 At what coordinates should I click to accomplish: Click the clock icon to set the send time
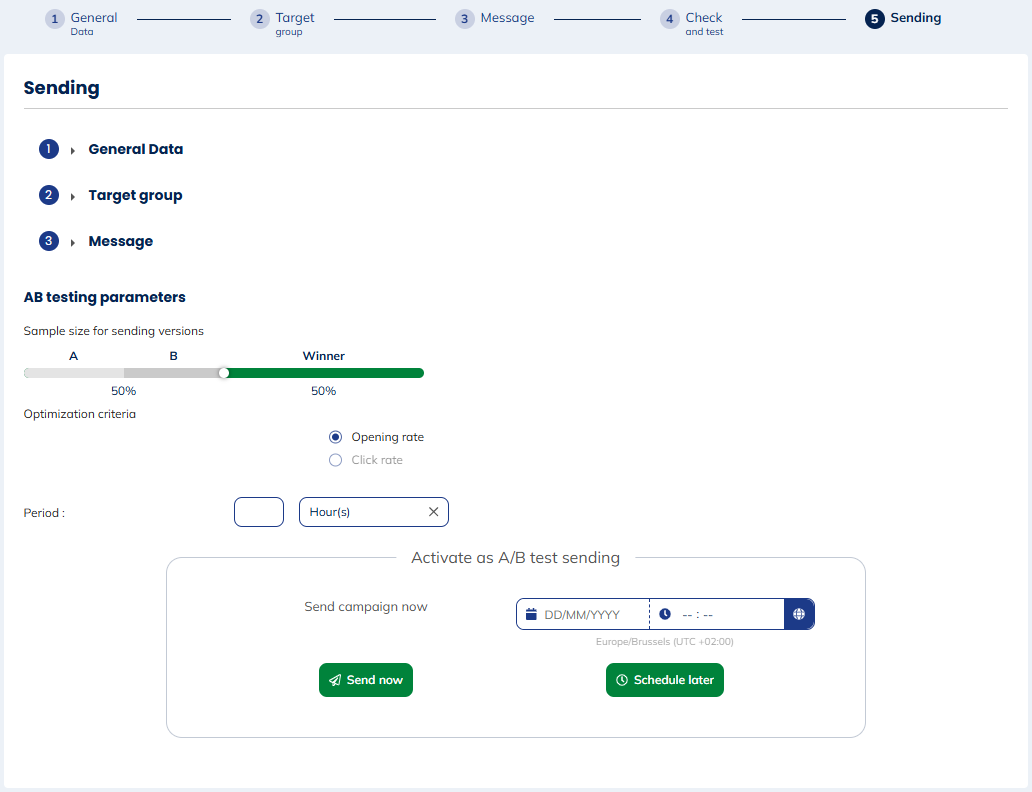(x=665, y=613)
